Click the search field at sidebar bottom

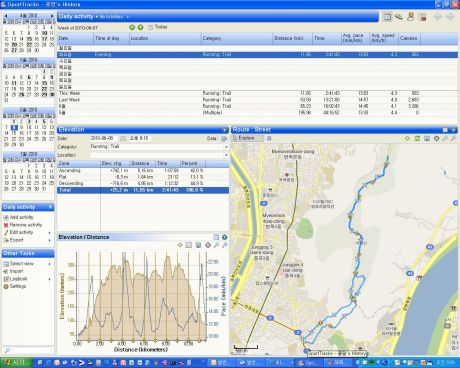click(x=28, y=351)
